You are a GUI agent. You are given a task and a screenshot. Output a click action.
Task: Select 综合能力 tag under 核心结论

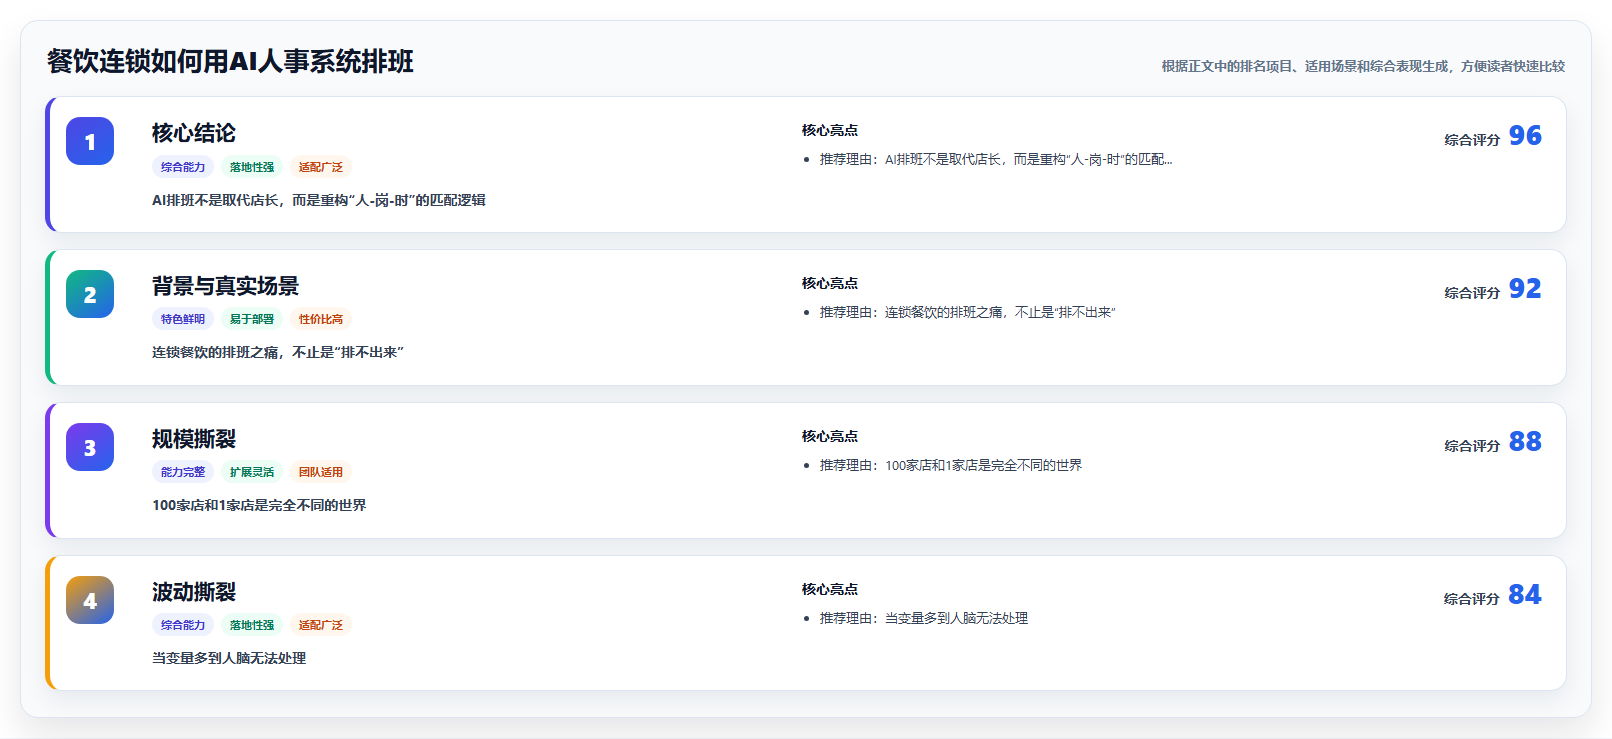click(183, 167)
